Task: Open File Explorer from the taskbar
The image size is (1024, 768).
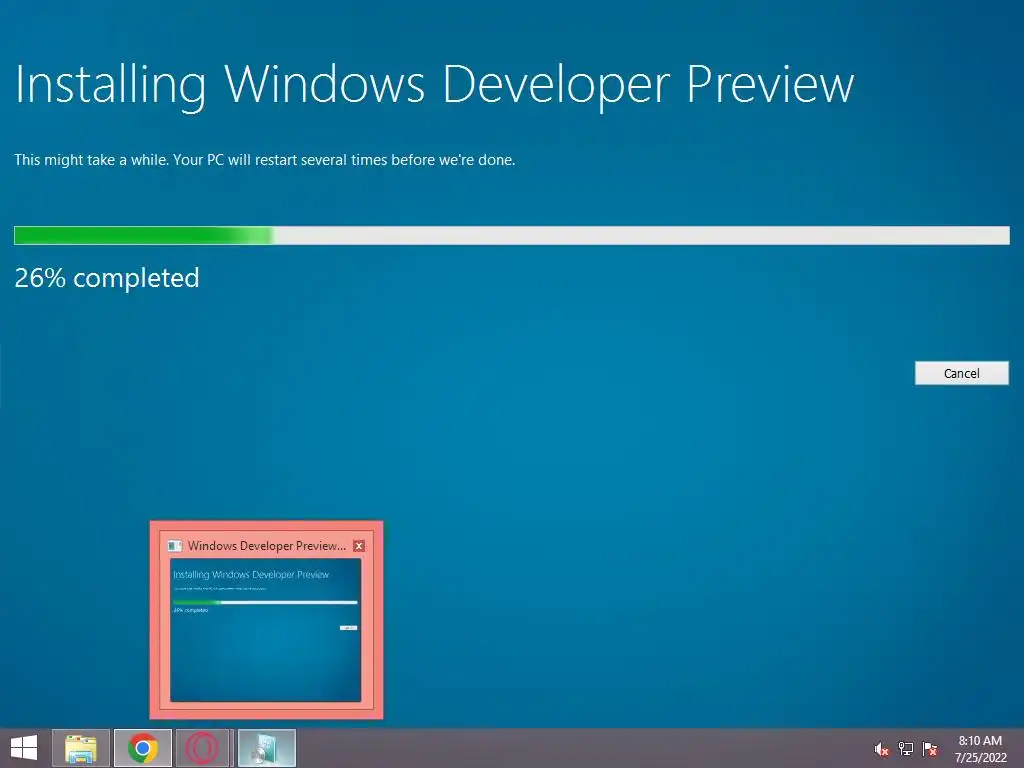Action: coord(81,748)
